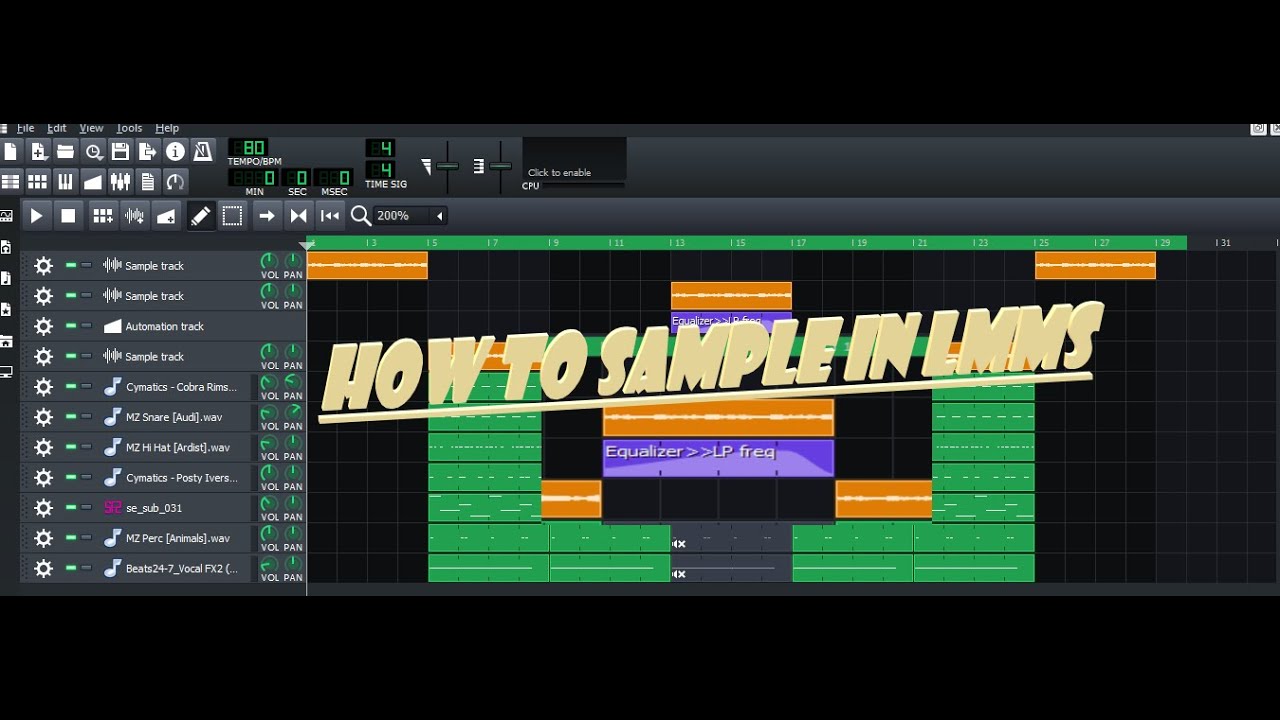This screenshot has height=720, width=1280.
Task: Export the project with the export arrow icon
Action: (148, 152)
